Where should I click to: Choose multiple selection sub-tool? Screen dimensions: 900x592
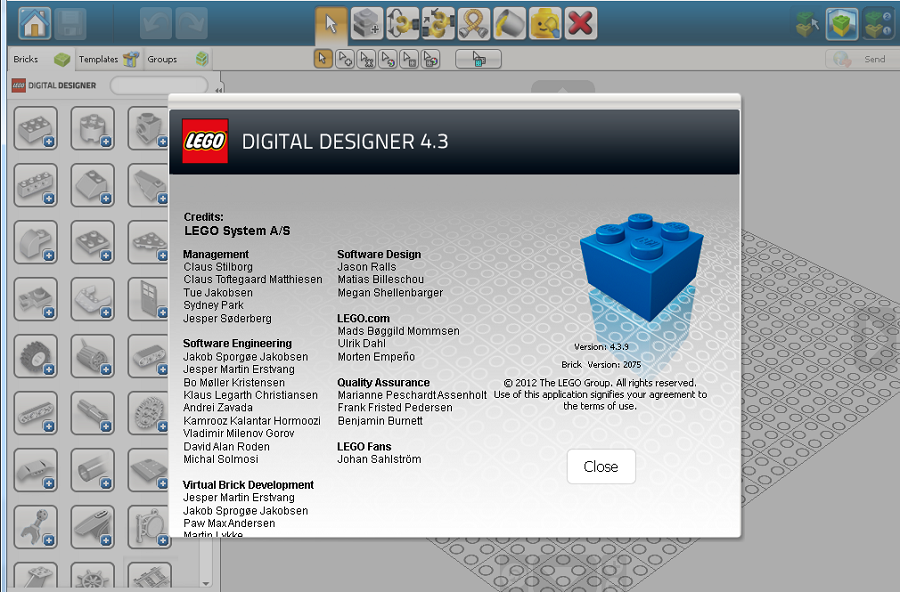(344, 59)
